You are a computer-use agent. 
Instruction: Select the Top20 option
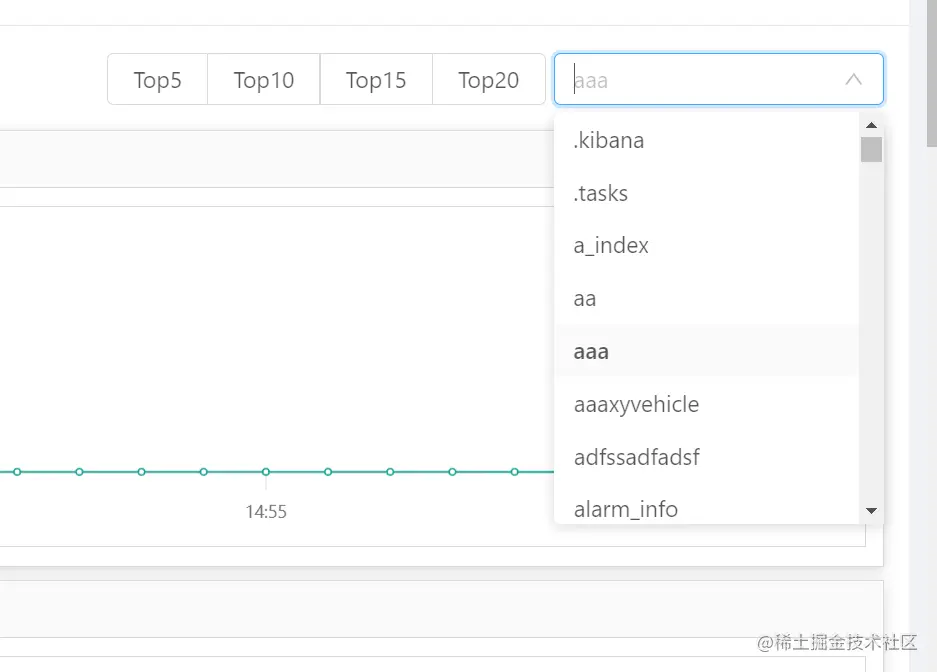pyautogui.click(x=489, y=80)
